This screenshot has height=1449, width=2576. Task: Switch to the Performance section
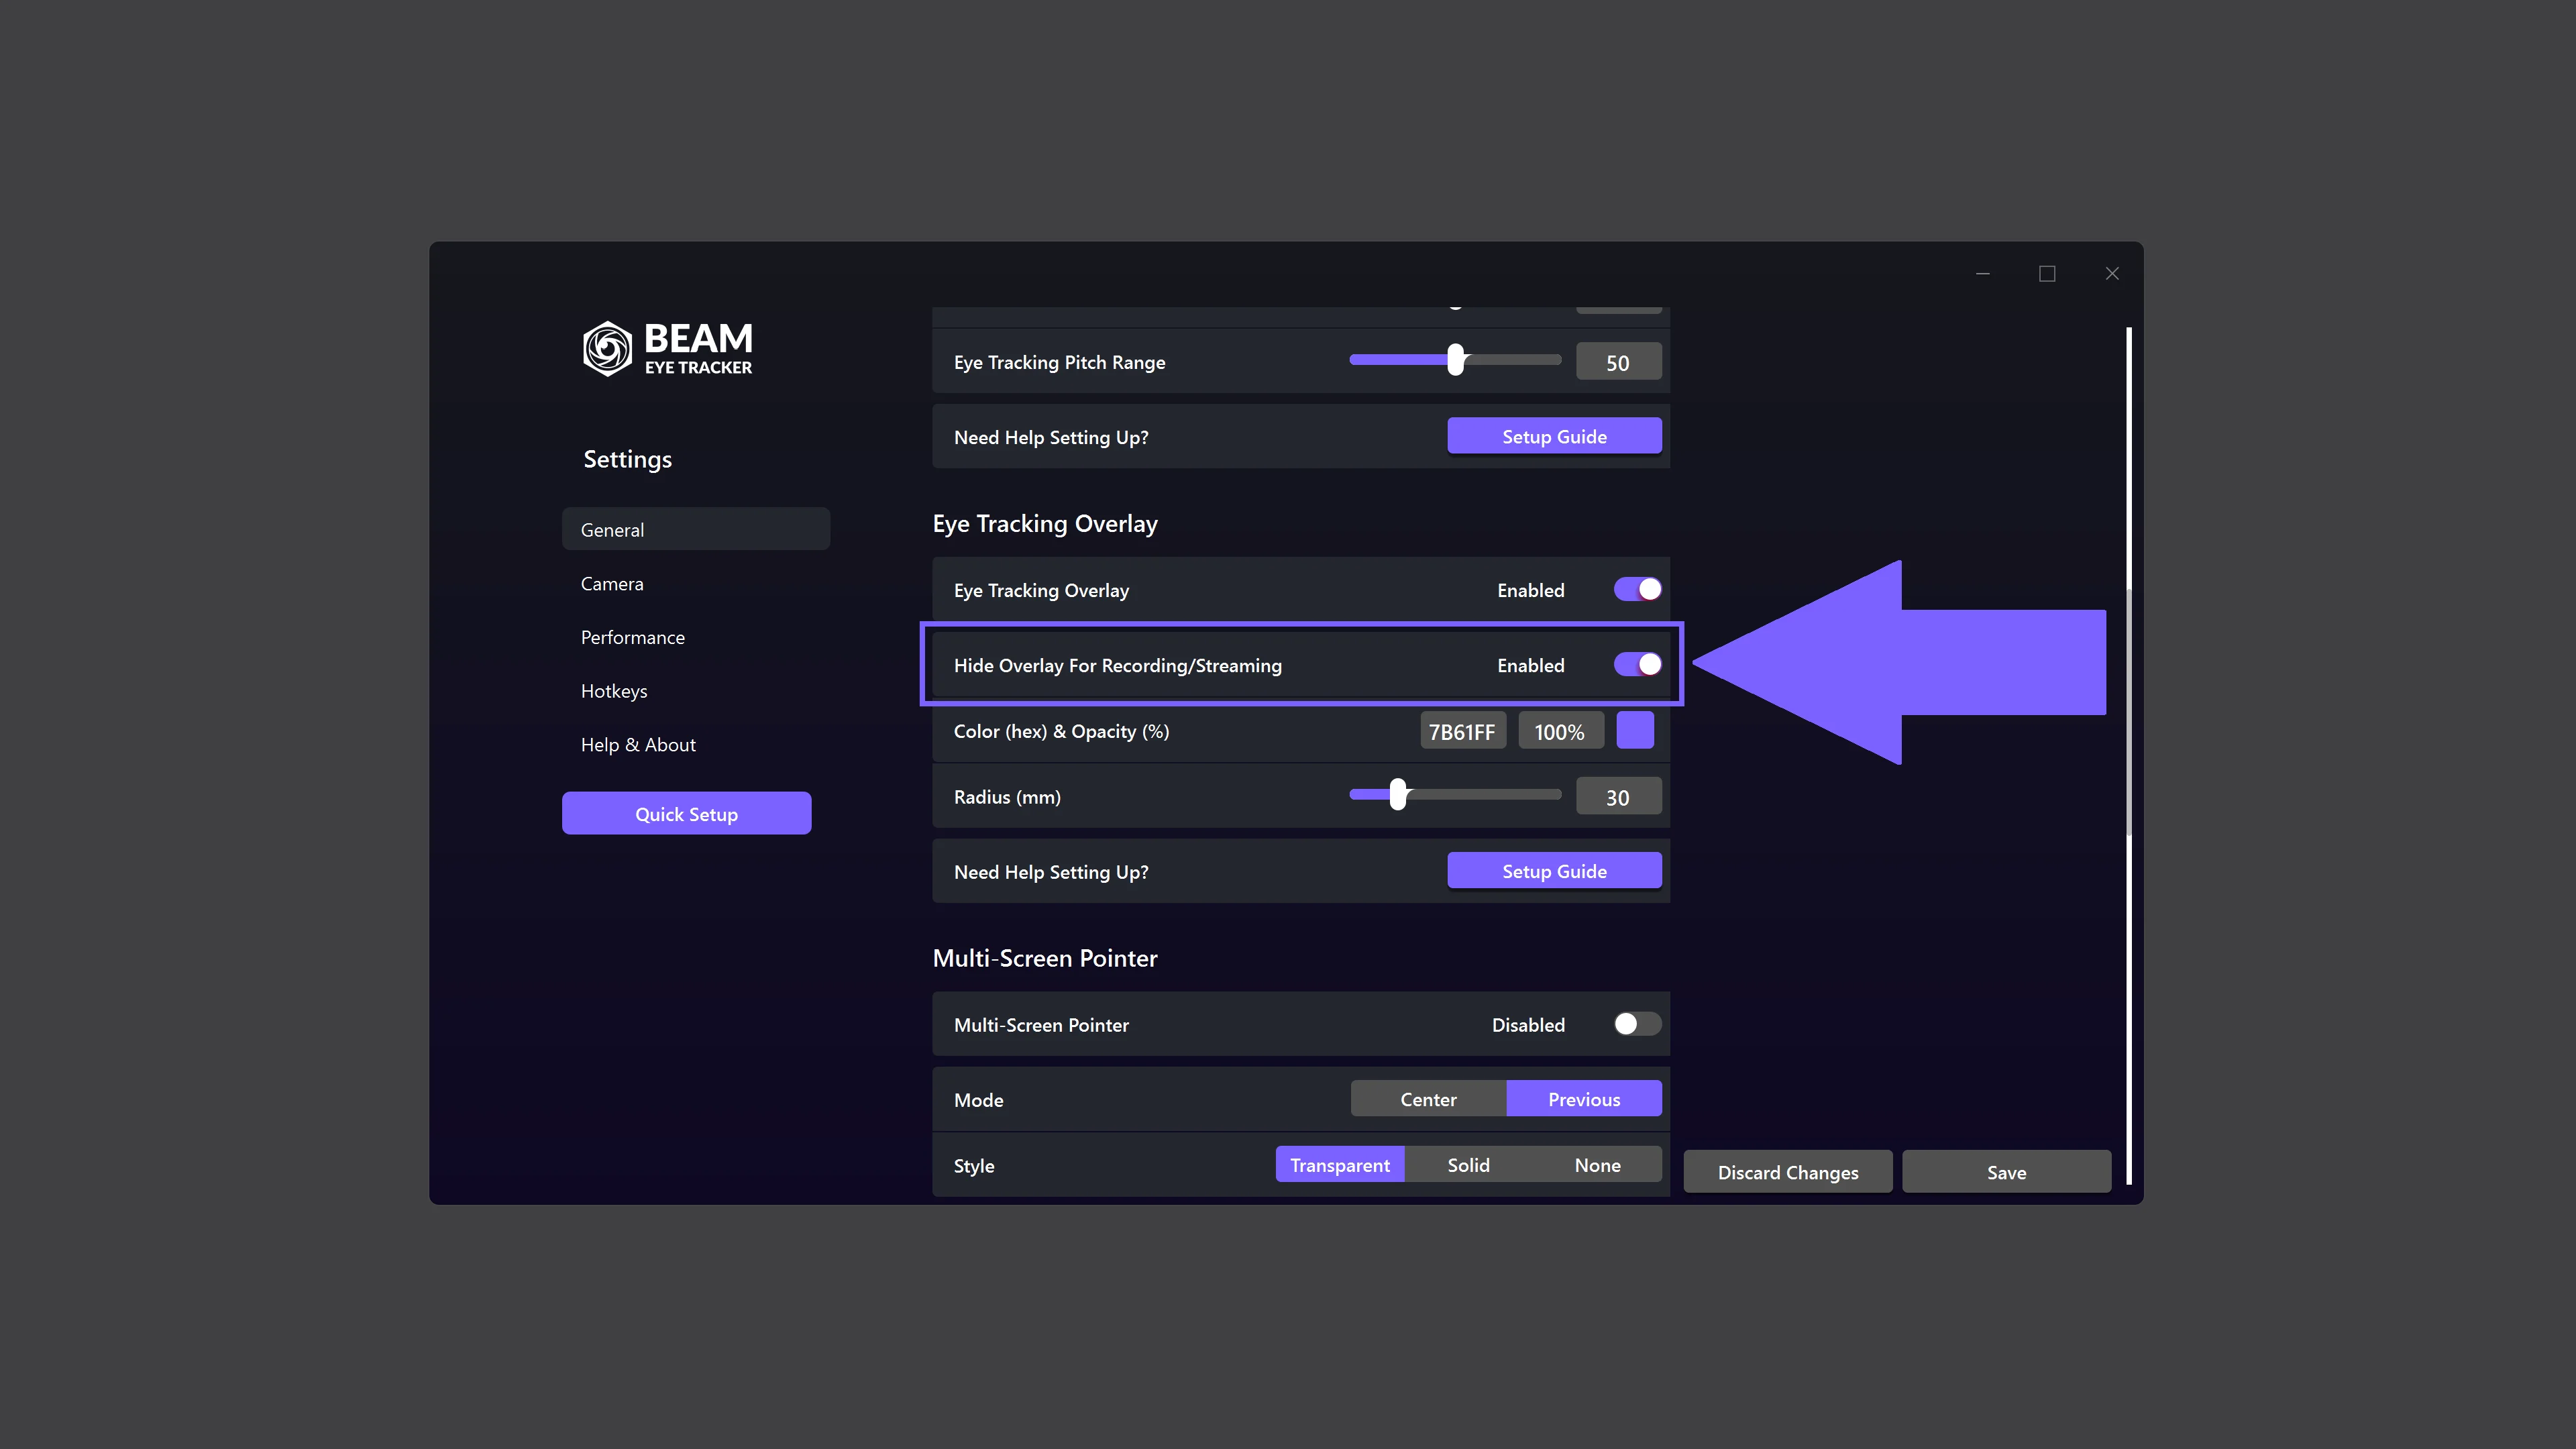coord(632,637)
